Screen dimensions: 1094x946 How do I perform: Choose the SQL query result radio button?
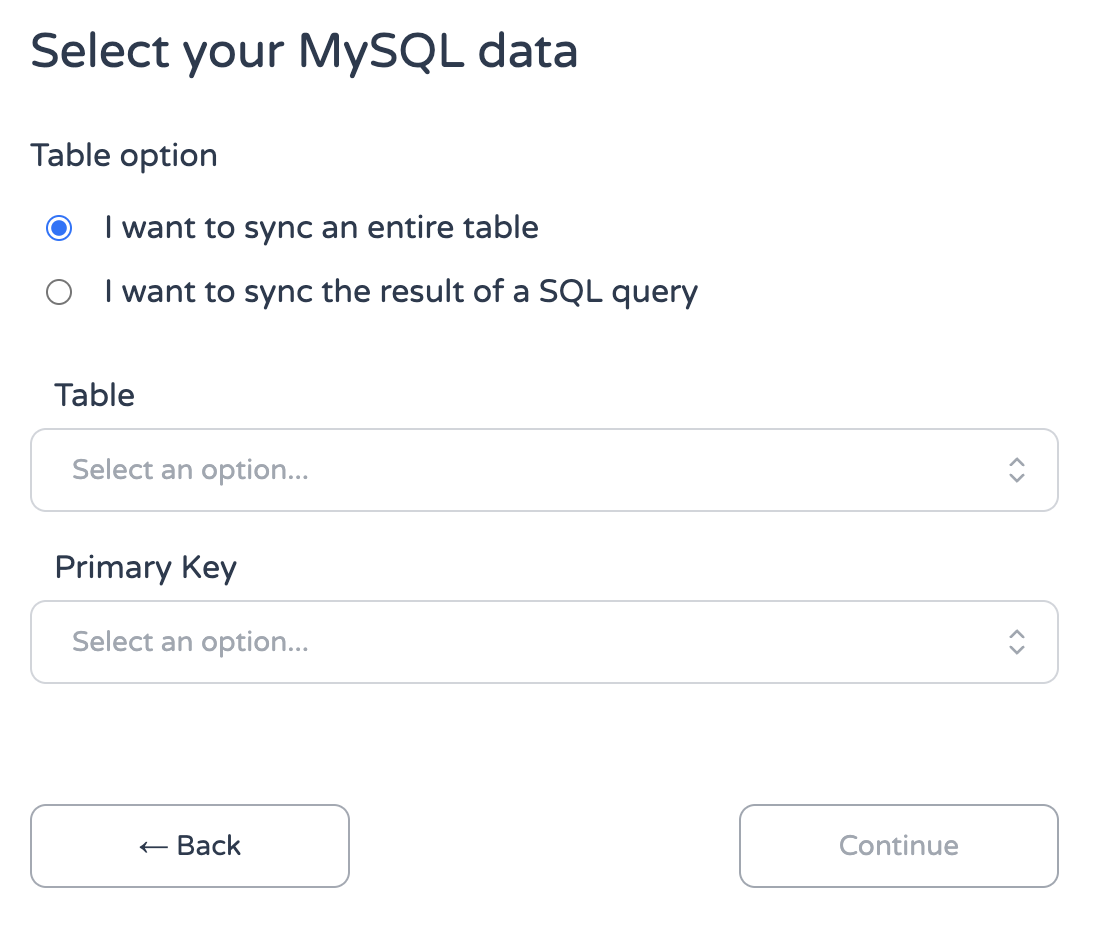[59, 292]
